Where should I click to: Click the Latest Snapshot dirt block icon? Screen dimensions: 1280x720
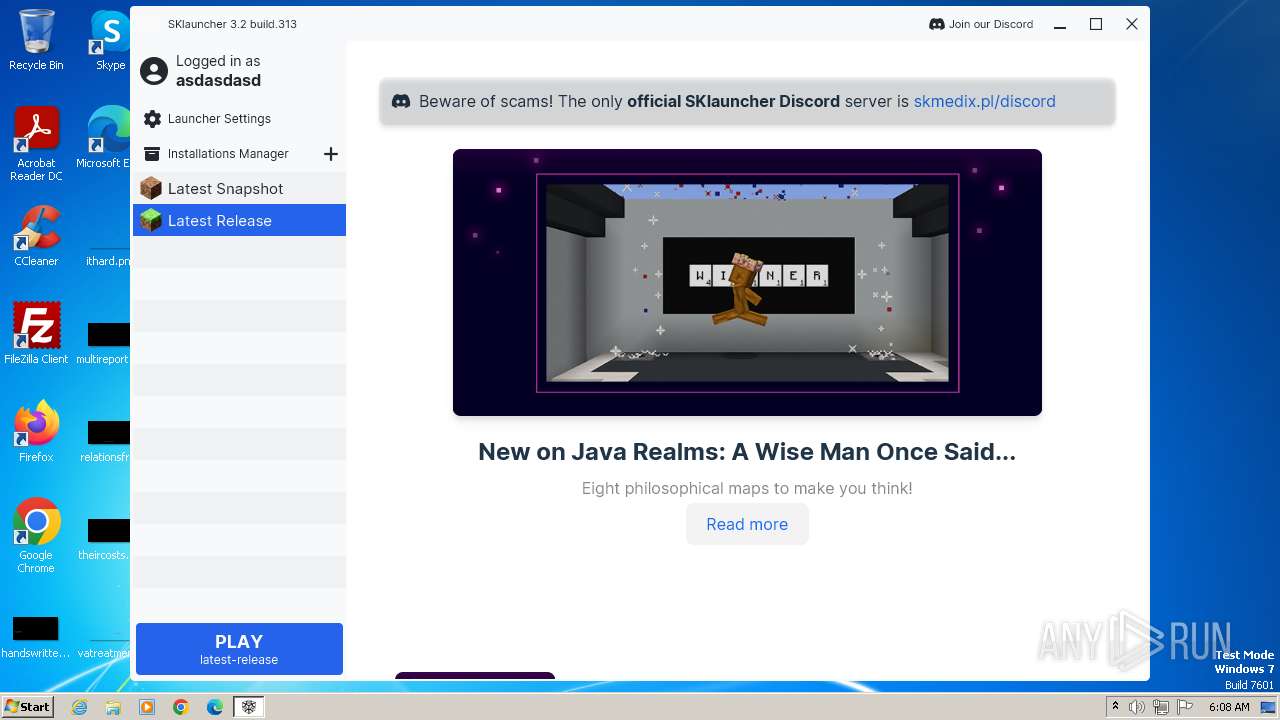click(x=151, y=188)
